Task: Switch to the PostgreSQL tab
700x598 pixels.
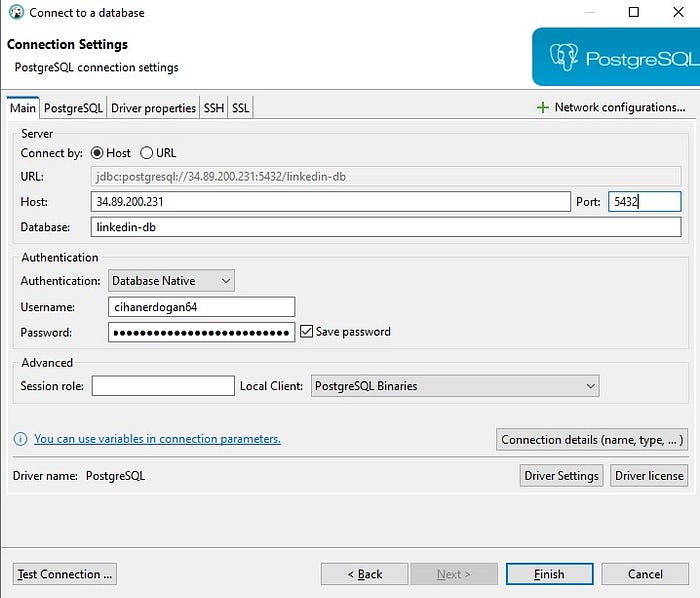Action: coord(73,108)
